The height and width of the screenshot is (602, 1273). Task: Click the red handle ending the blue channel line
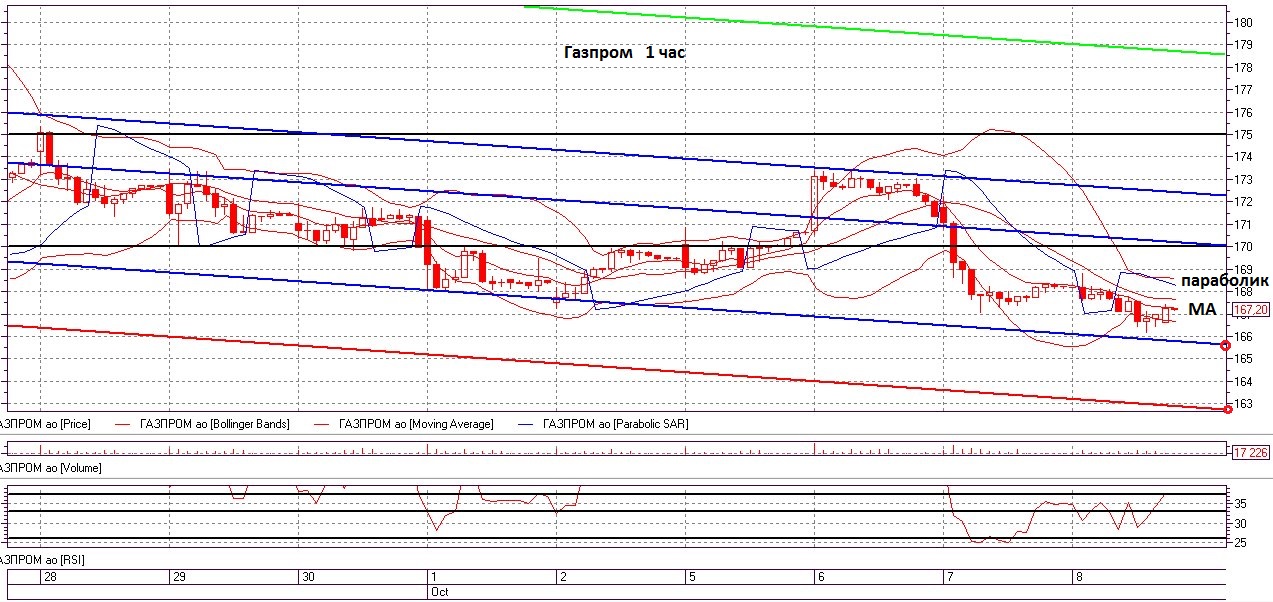[x=1227, y=345]
